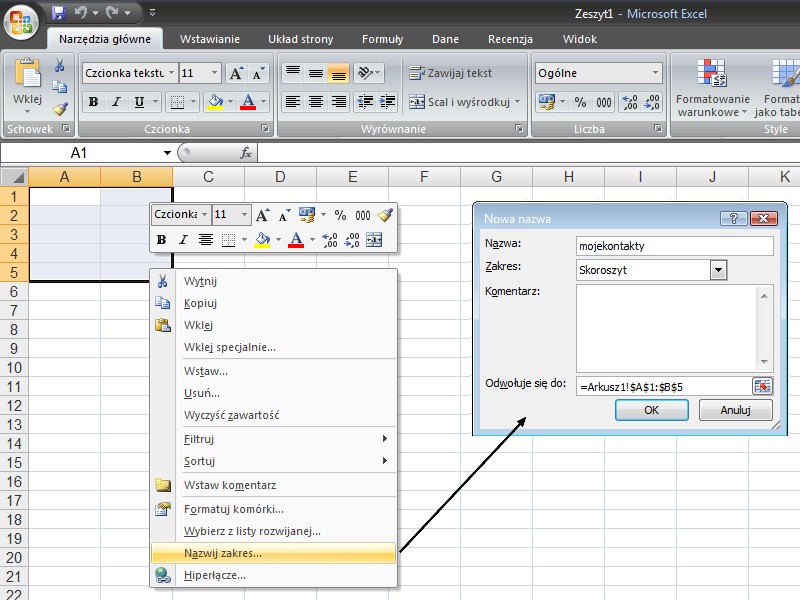
Task: Toggle bold in the ribbon Czcionka group
Action: click(x=93, y=102)
